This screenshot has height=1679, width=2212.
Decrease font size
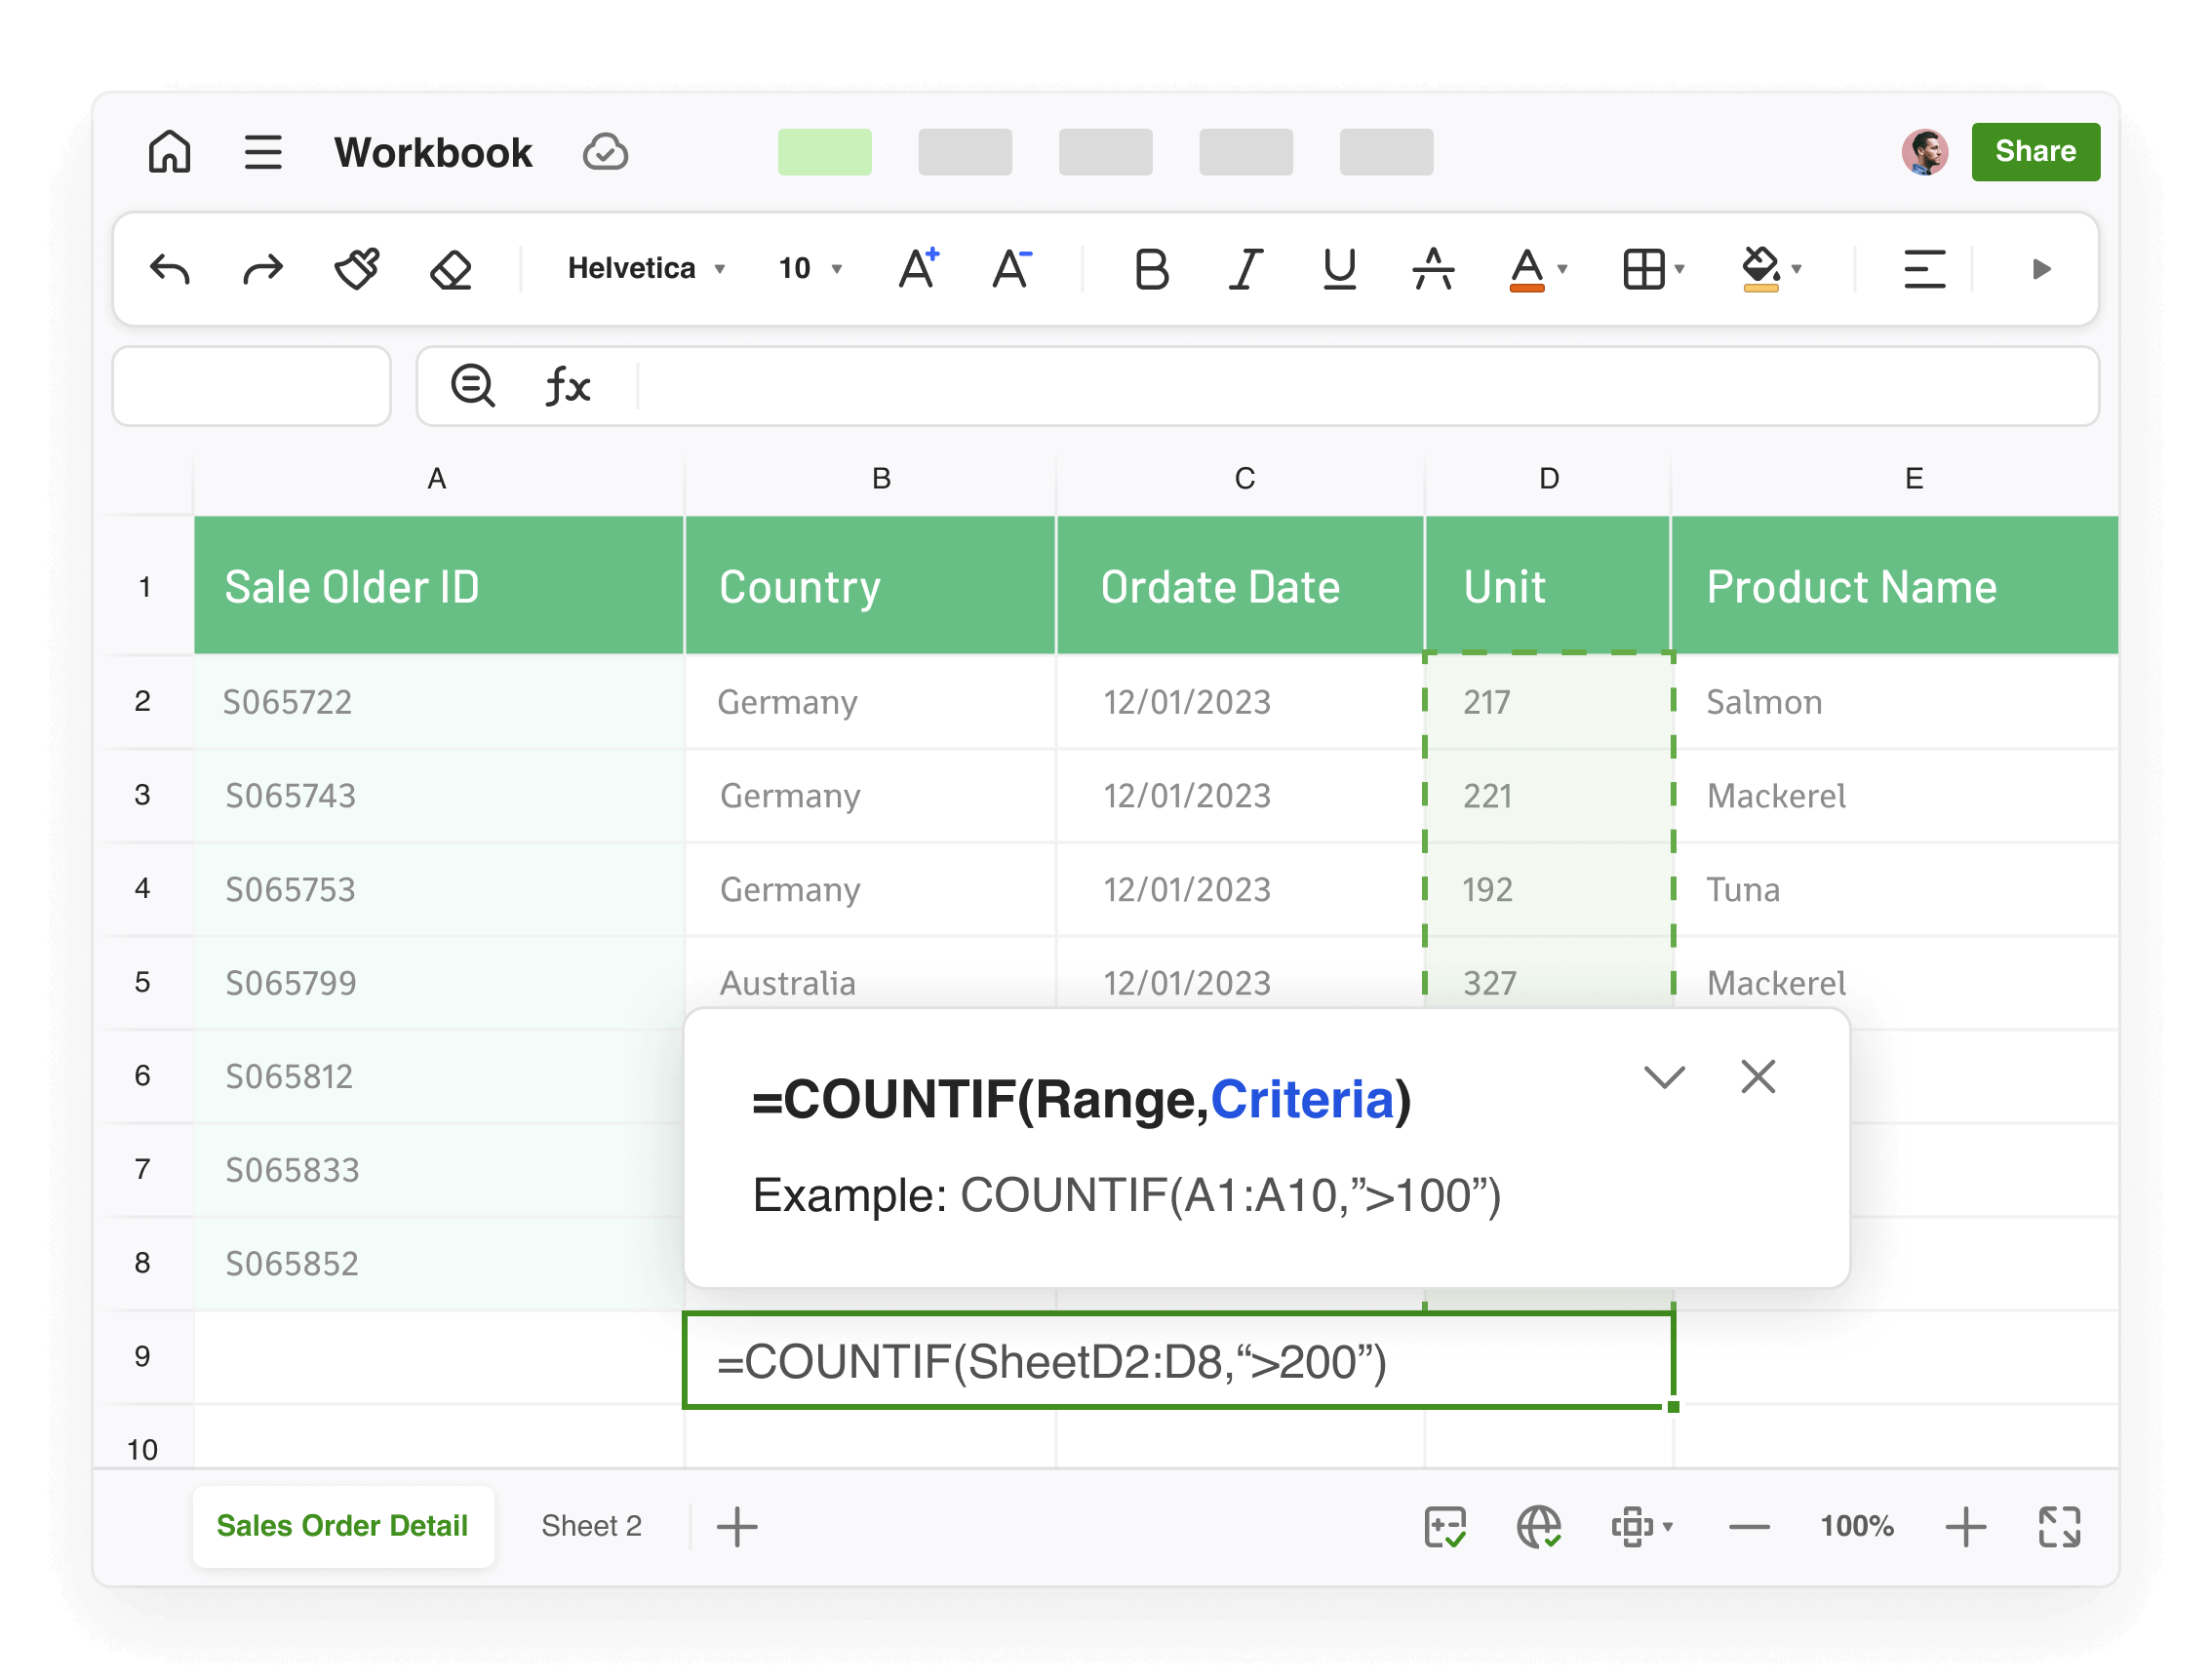[1012, 268]
